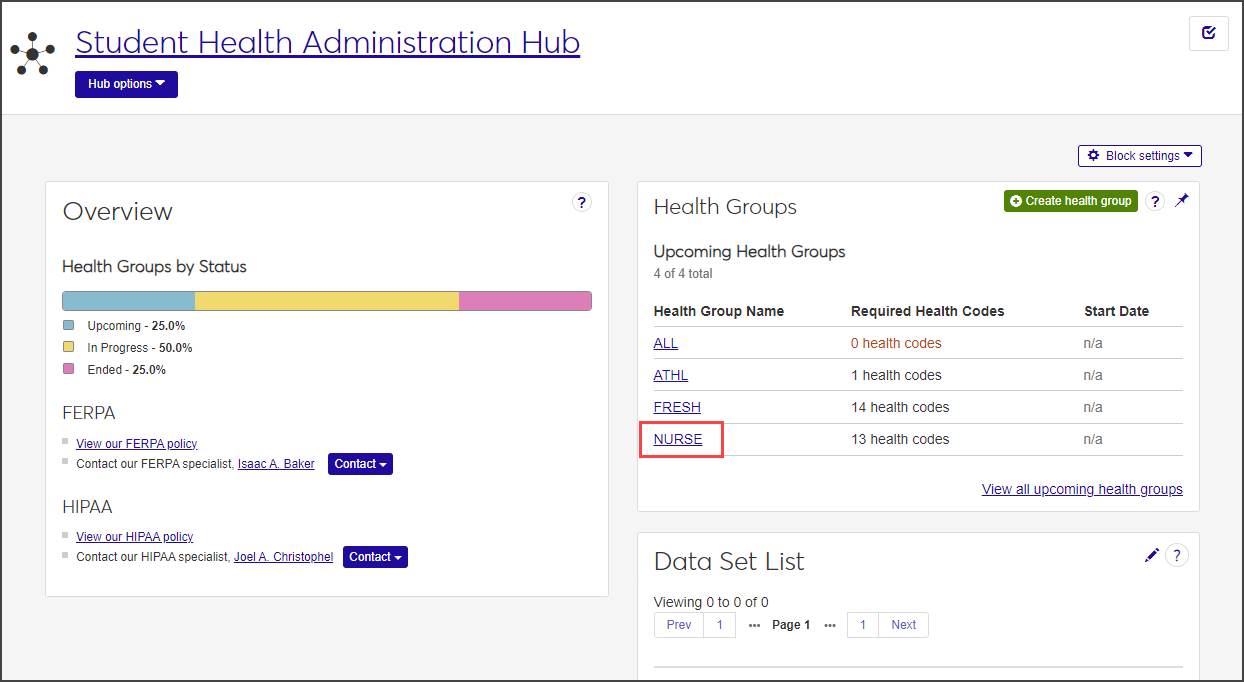Click the hub network icon beside the title
Screen dimensions: 1244x682
[33, 53]
